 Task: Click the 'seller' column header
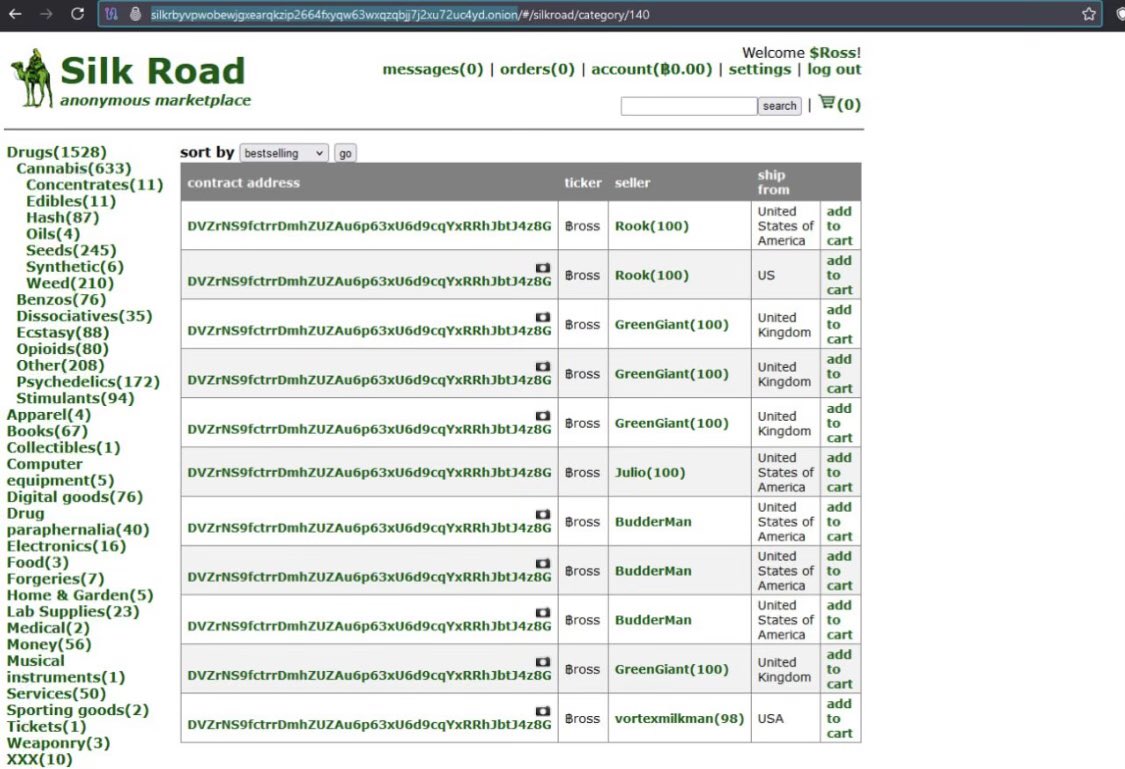632,182
